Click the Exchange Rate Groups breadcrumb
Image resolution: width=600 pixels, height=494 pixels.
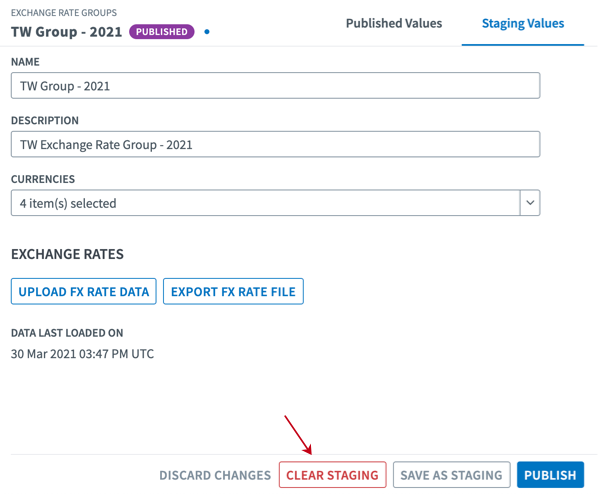(x=63, y=13)
